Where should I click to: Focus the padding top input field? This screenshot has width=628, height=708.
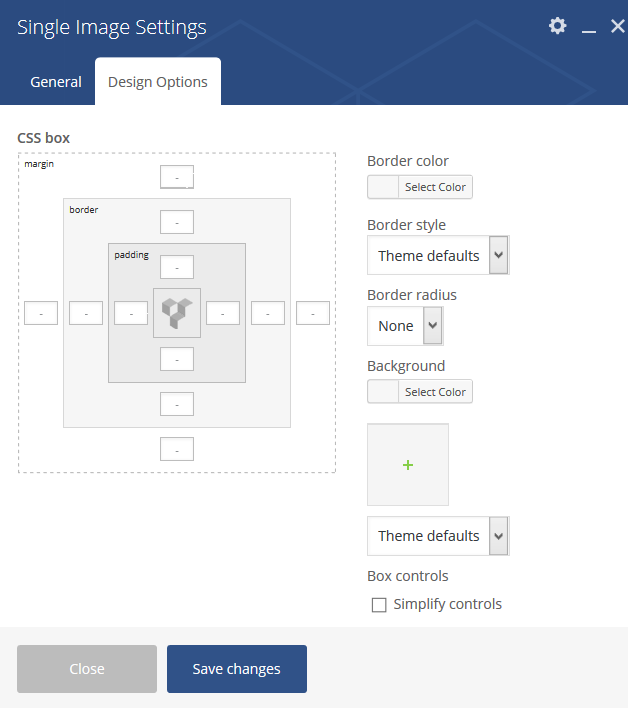pyautogui.click(x=177, y=267)
